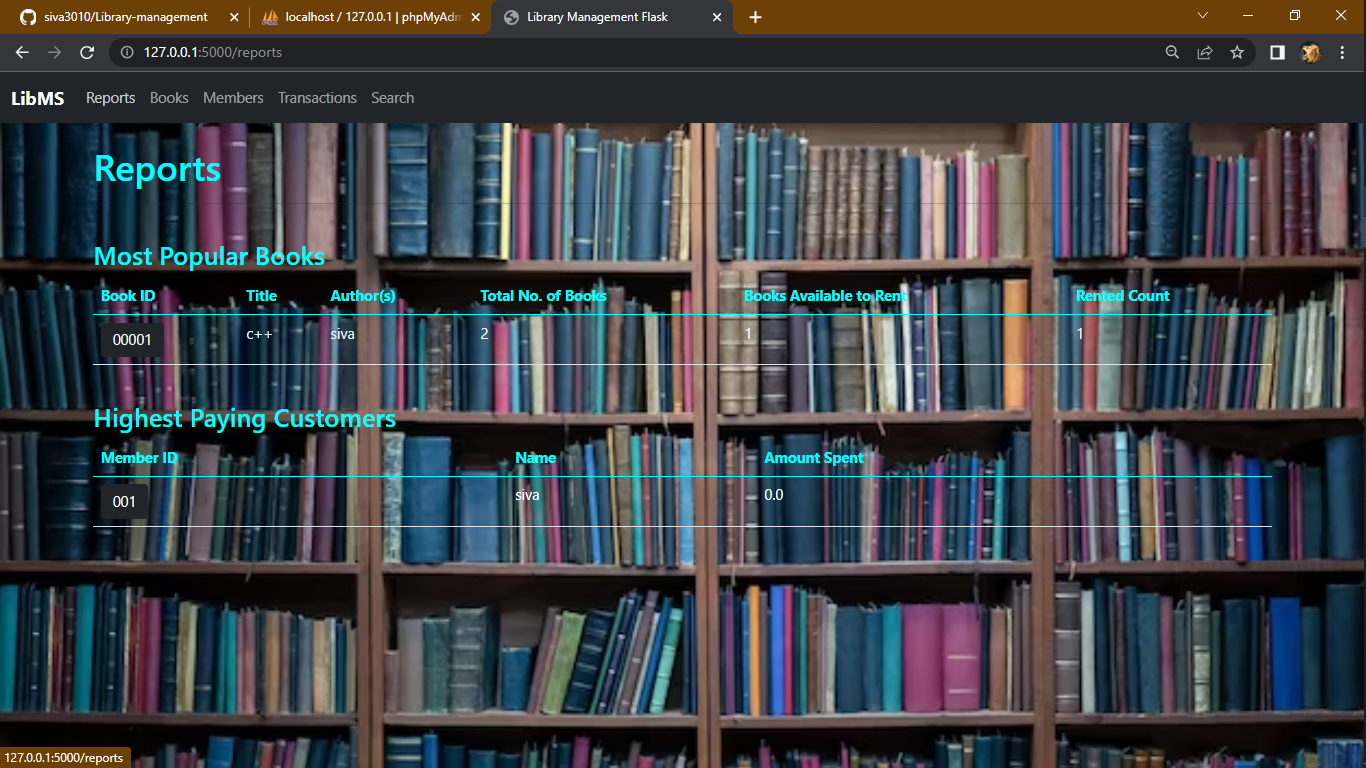
Task: Click book ID 00001 button
Action: pyautogui.click(x=131, y=339)
